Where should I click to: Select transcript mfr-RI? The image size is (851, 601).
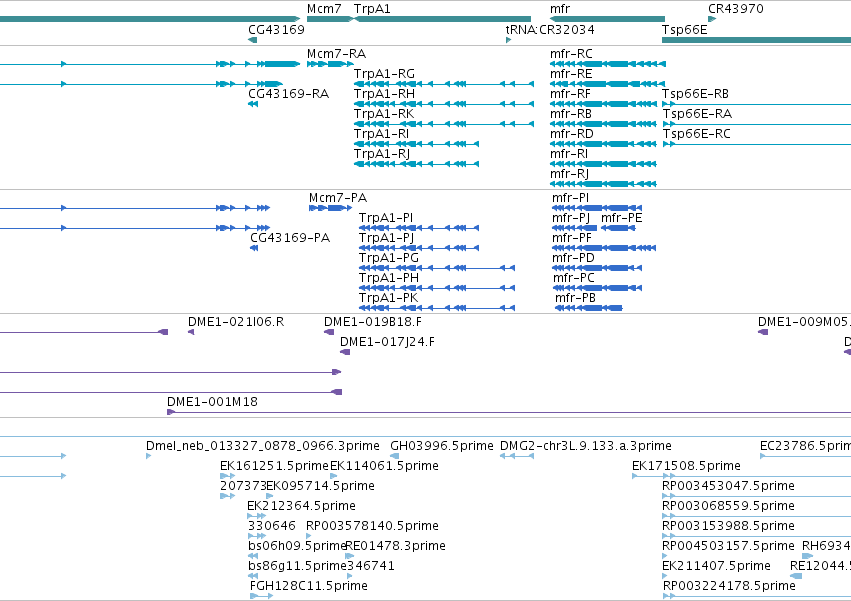(x=569, y=154)
